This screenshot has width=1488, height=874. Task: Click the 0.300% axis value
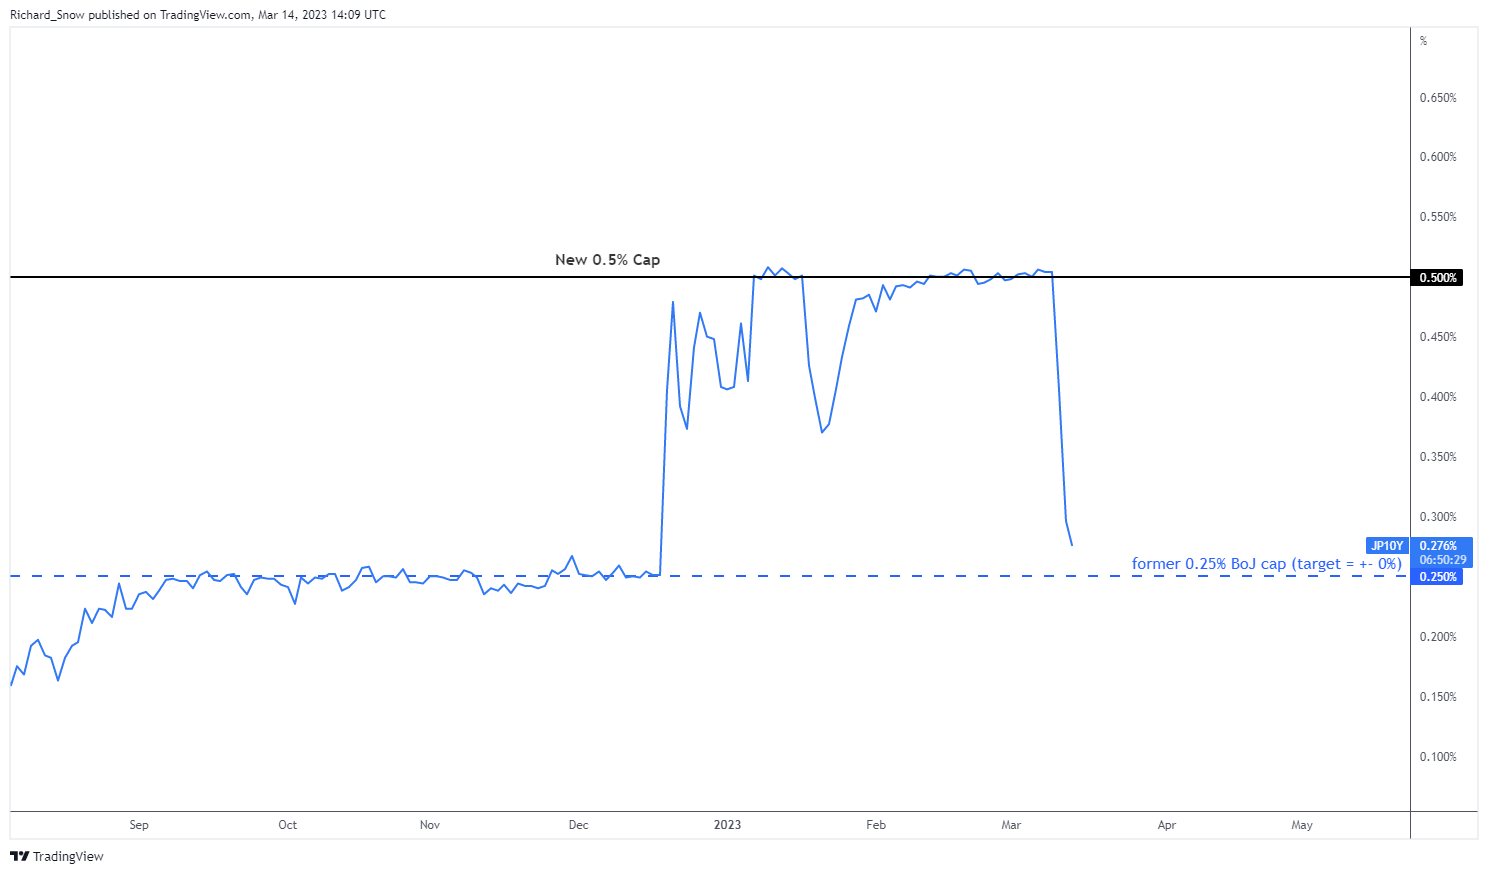[1438, 517]
